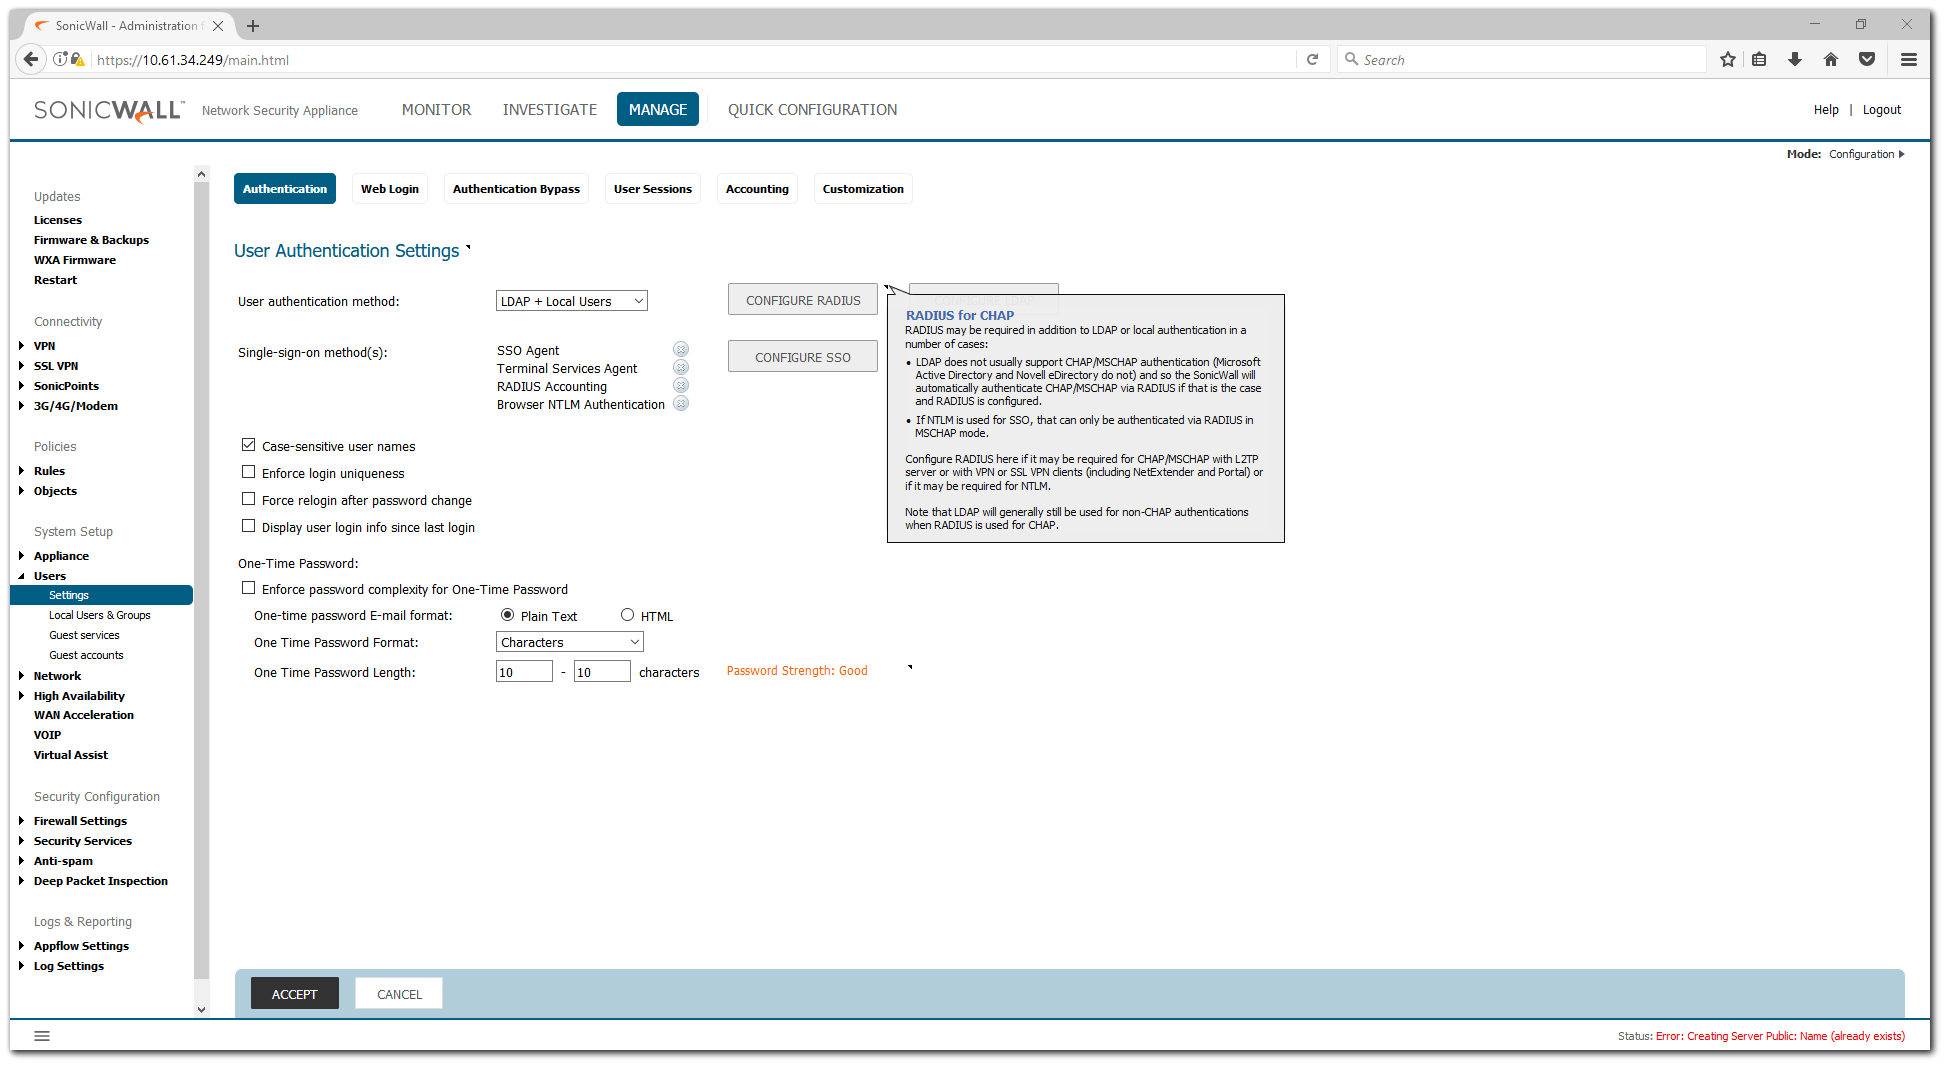The width and height of the screenshot is (1948, 1068).
Task: Open the Accounting tab
Action: point(757,189)
